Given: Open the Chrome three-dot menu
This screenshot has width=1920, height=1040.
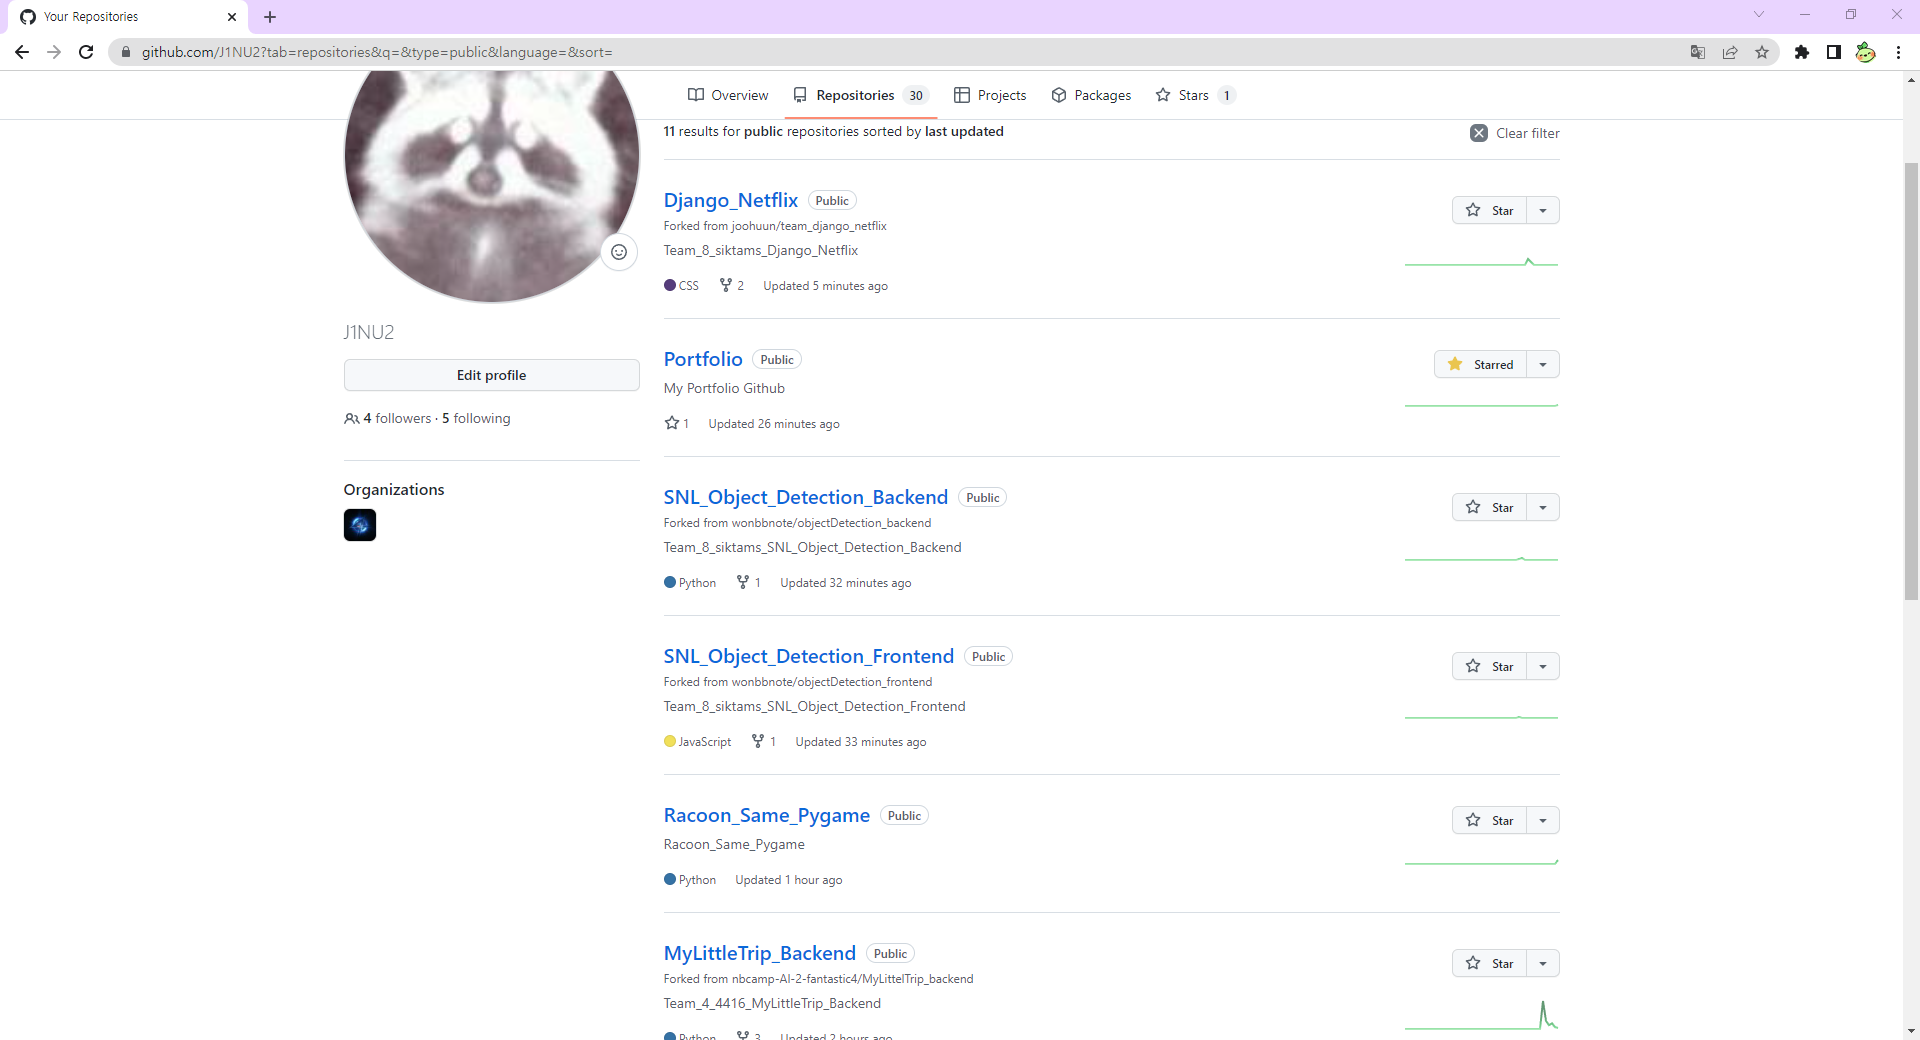Looking at the screenshot, I should [x=1898, y=52].
